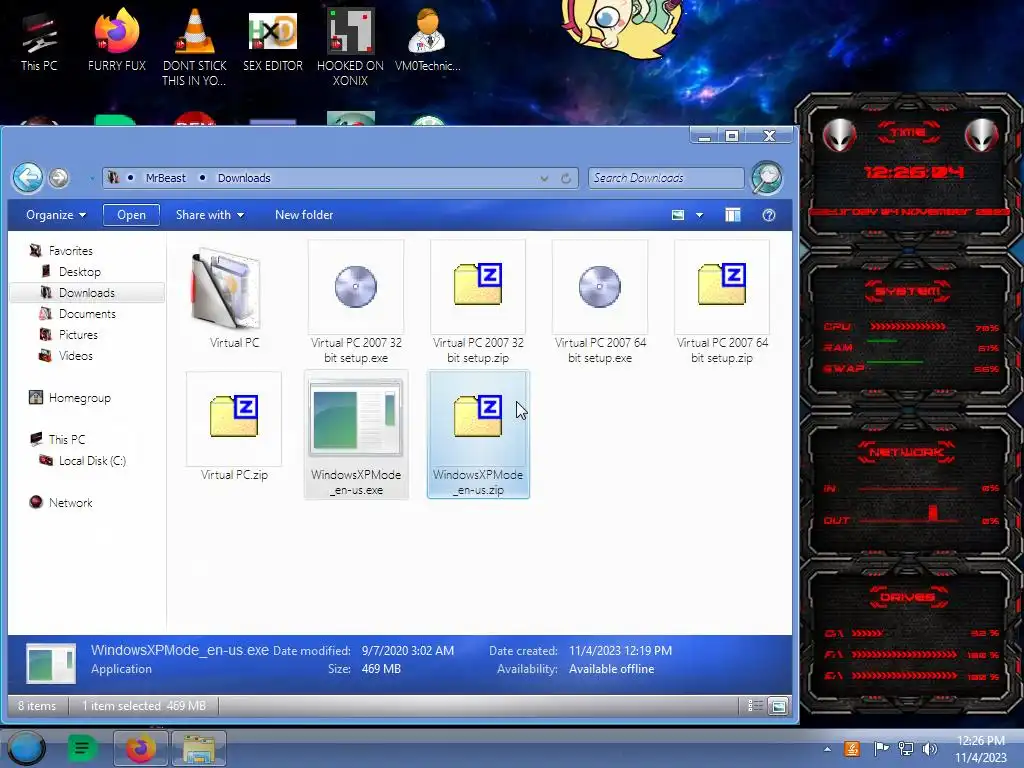Click the Search Downloads field
Screen dimensions: 1024x768
pos(666,178)
